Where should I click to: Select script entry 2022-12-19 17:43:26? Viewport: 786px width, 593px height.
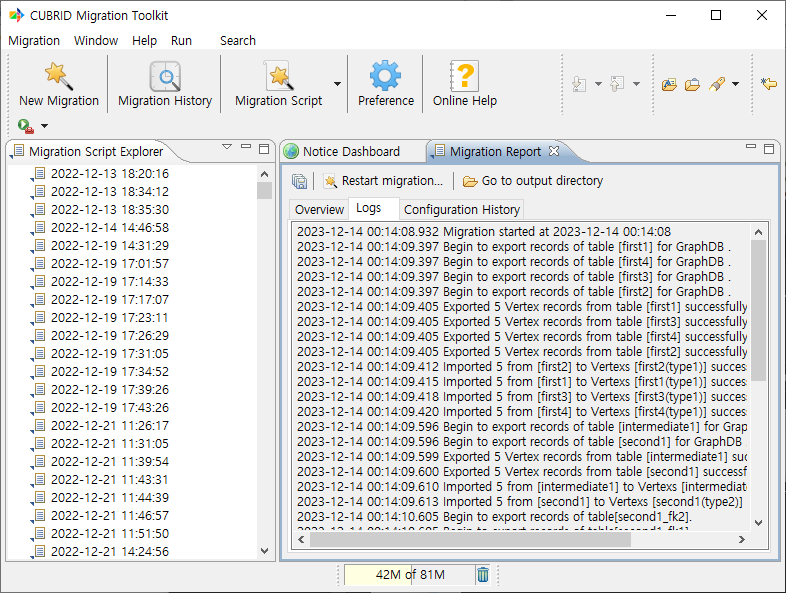(110, 408)
